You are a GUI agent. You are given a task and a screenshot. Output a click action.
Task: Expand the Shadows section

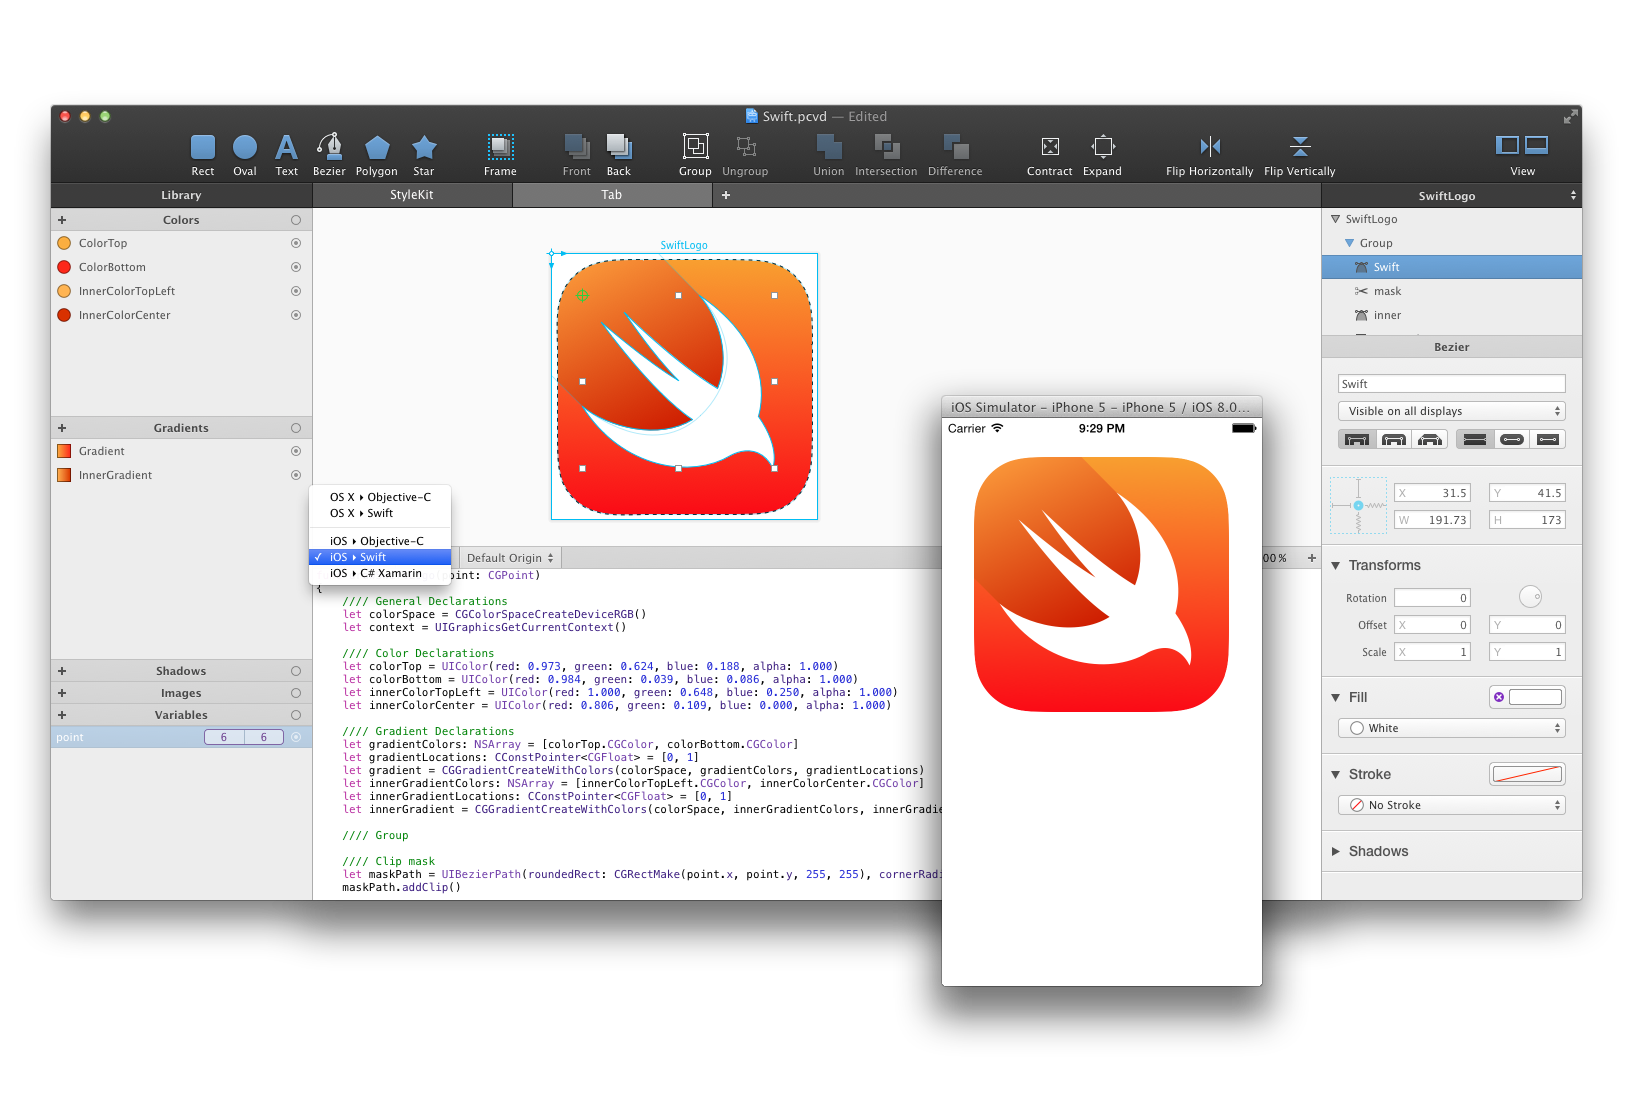point(1336,851)
